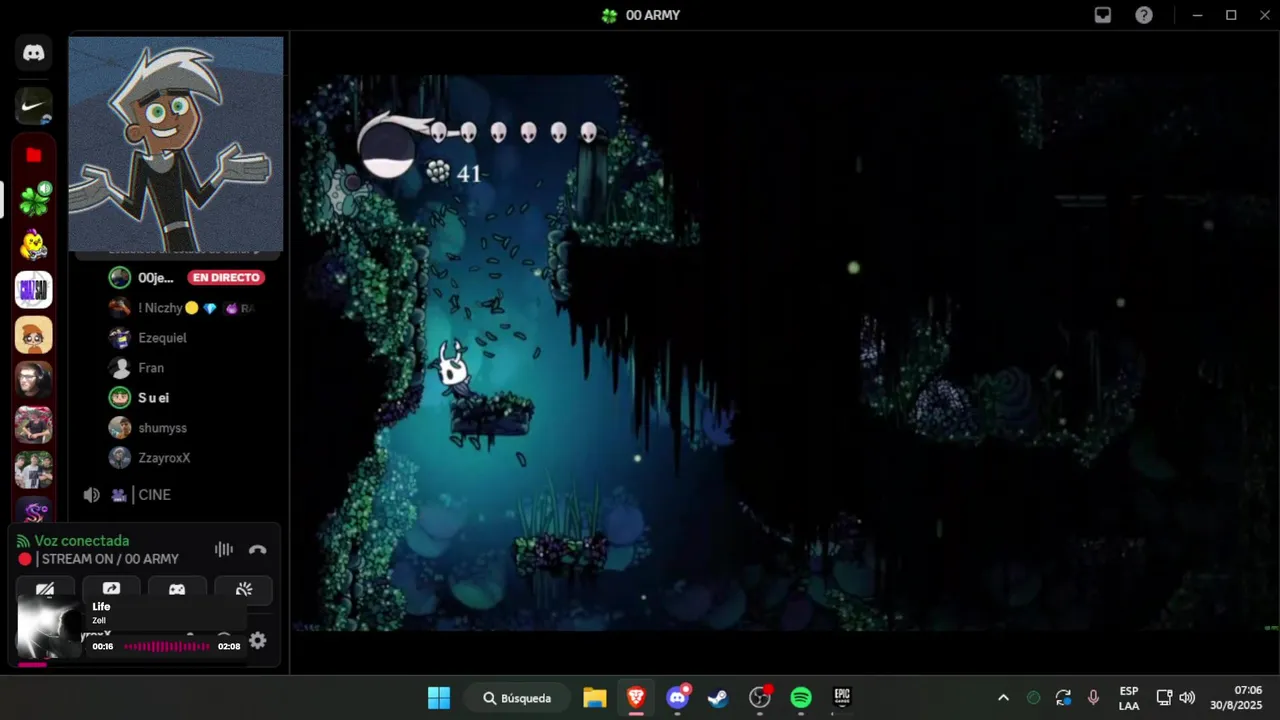The width and height of the screenshot is (1280, 720).
Task: Start an activity with gamepad icon
Action: [177, 589]
